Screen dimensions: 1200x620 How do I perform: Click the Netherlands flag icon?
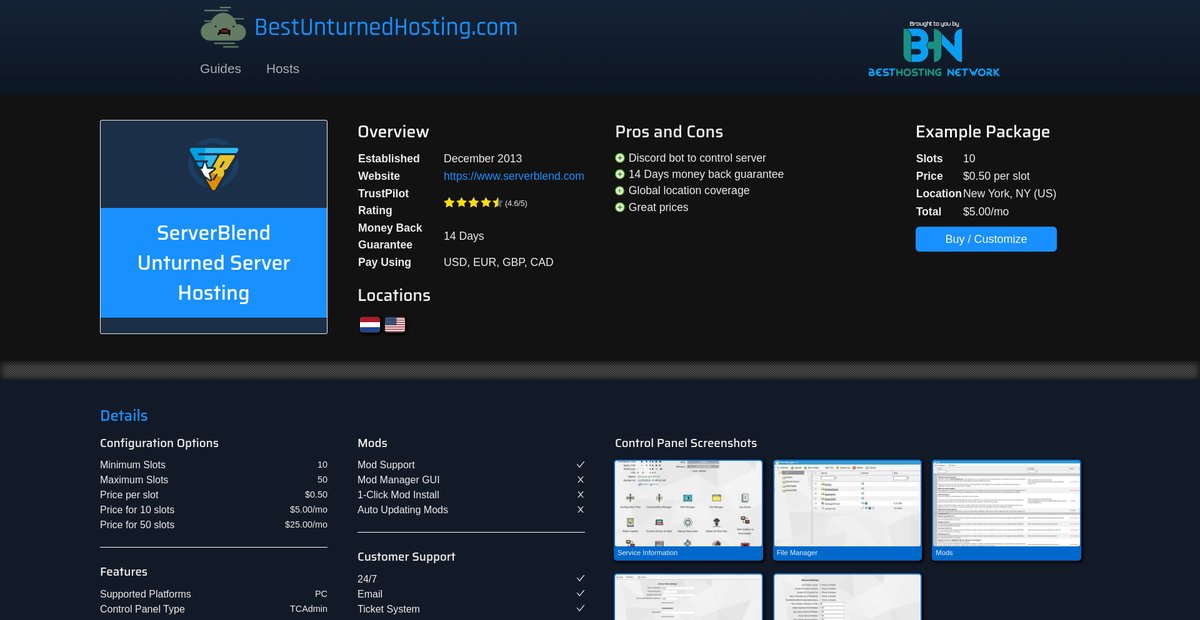tap(369, 324)
